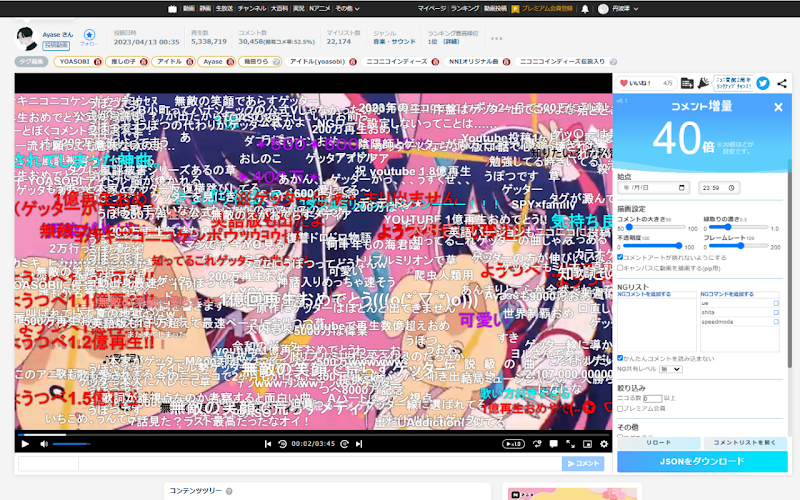Follow Ayase with the star icon
Viewport: 800px width, 500px height.
coord(89,35)
